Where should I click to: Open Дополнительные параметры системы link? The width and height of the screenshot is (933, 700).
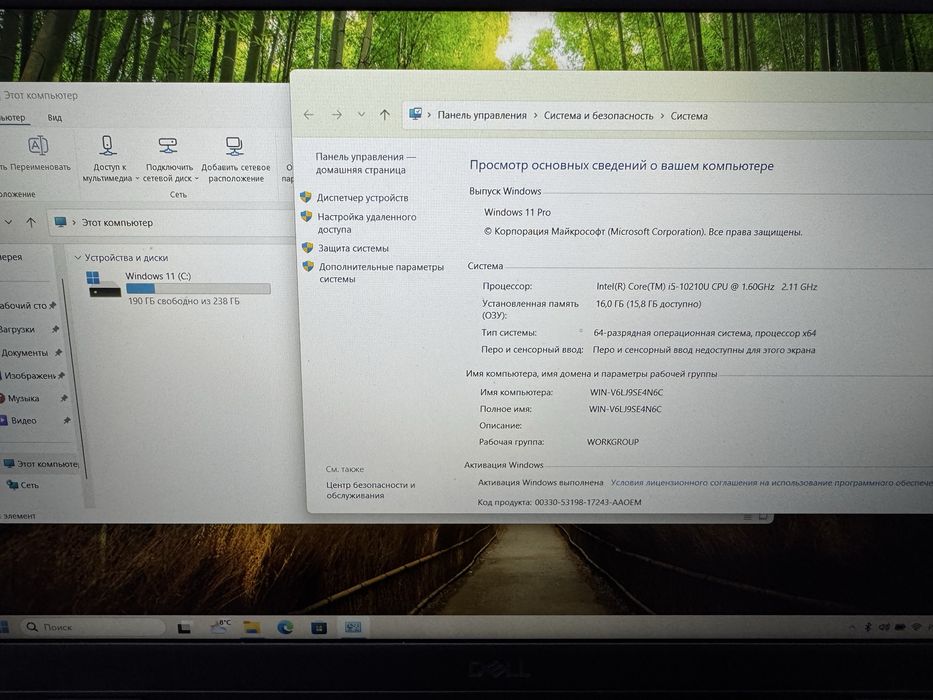tap(381, 273)
